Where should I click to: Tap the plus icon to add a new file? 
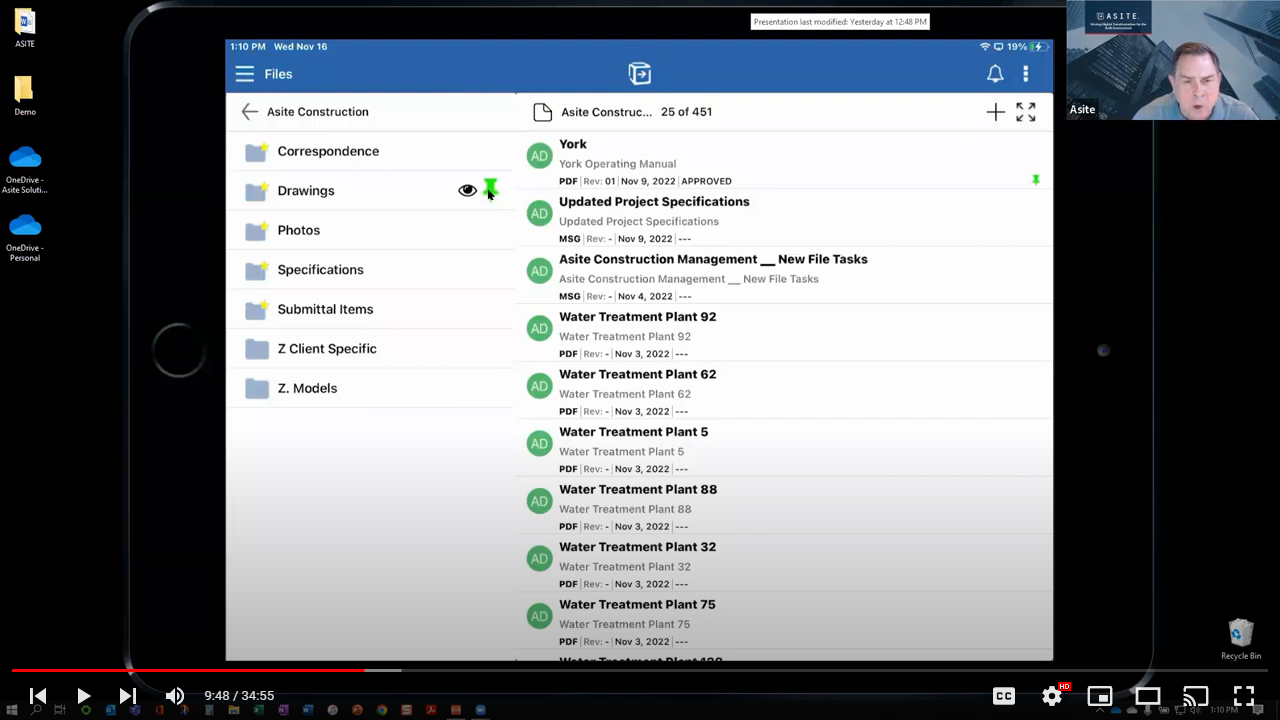tap(995, 112)
